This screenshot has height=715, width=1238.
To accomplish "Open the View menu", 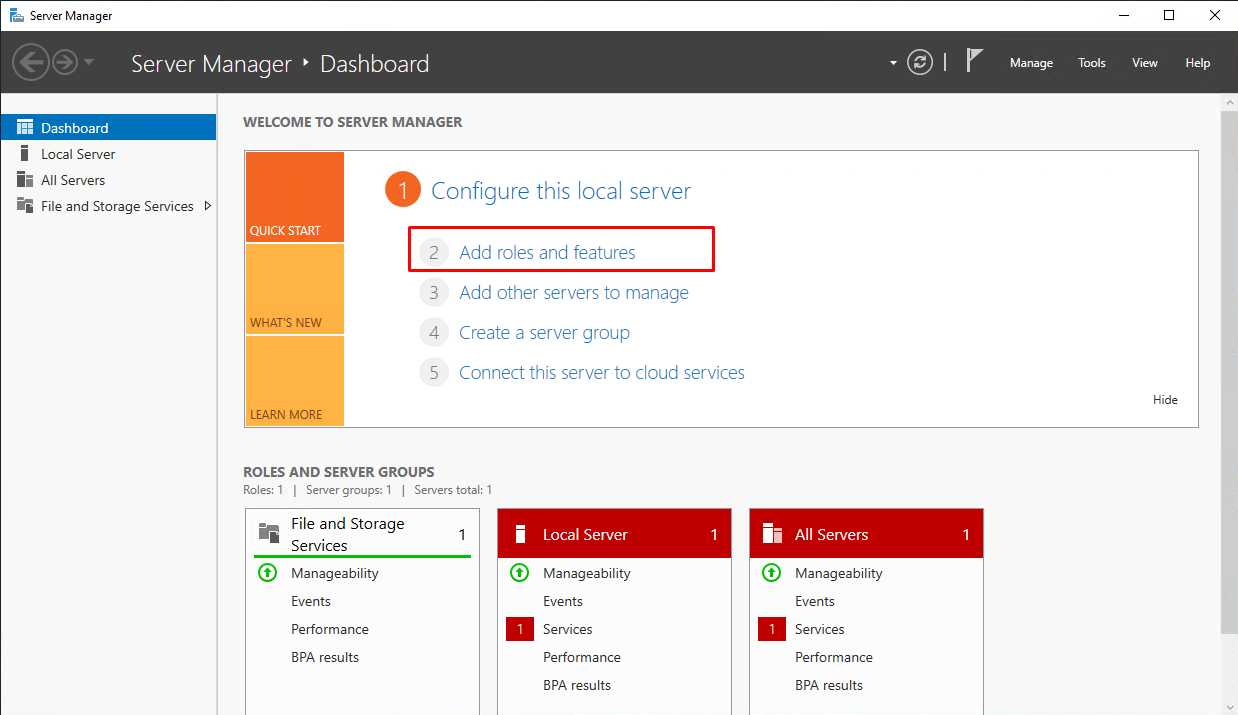I will point(1145,62).
